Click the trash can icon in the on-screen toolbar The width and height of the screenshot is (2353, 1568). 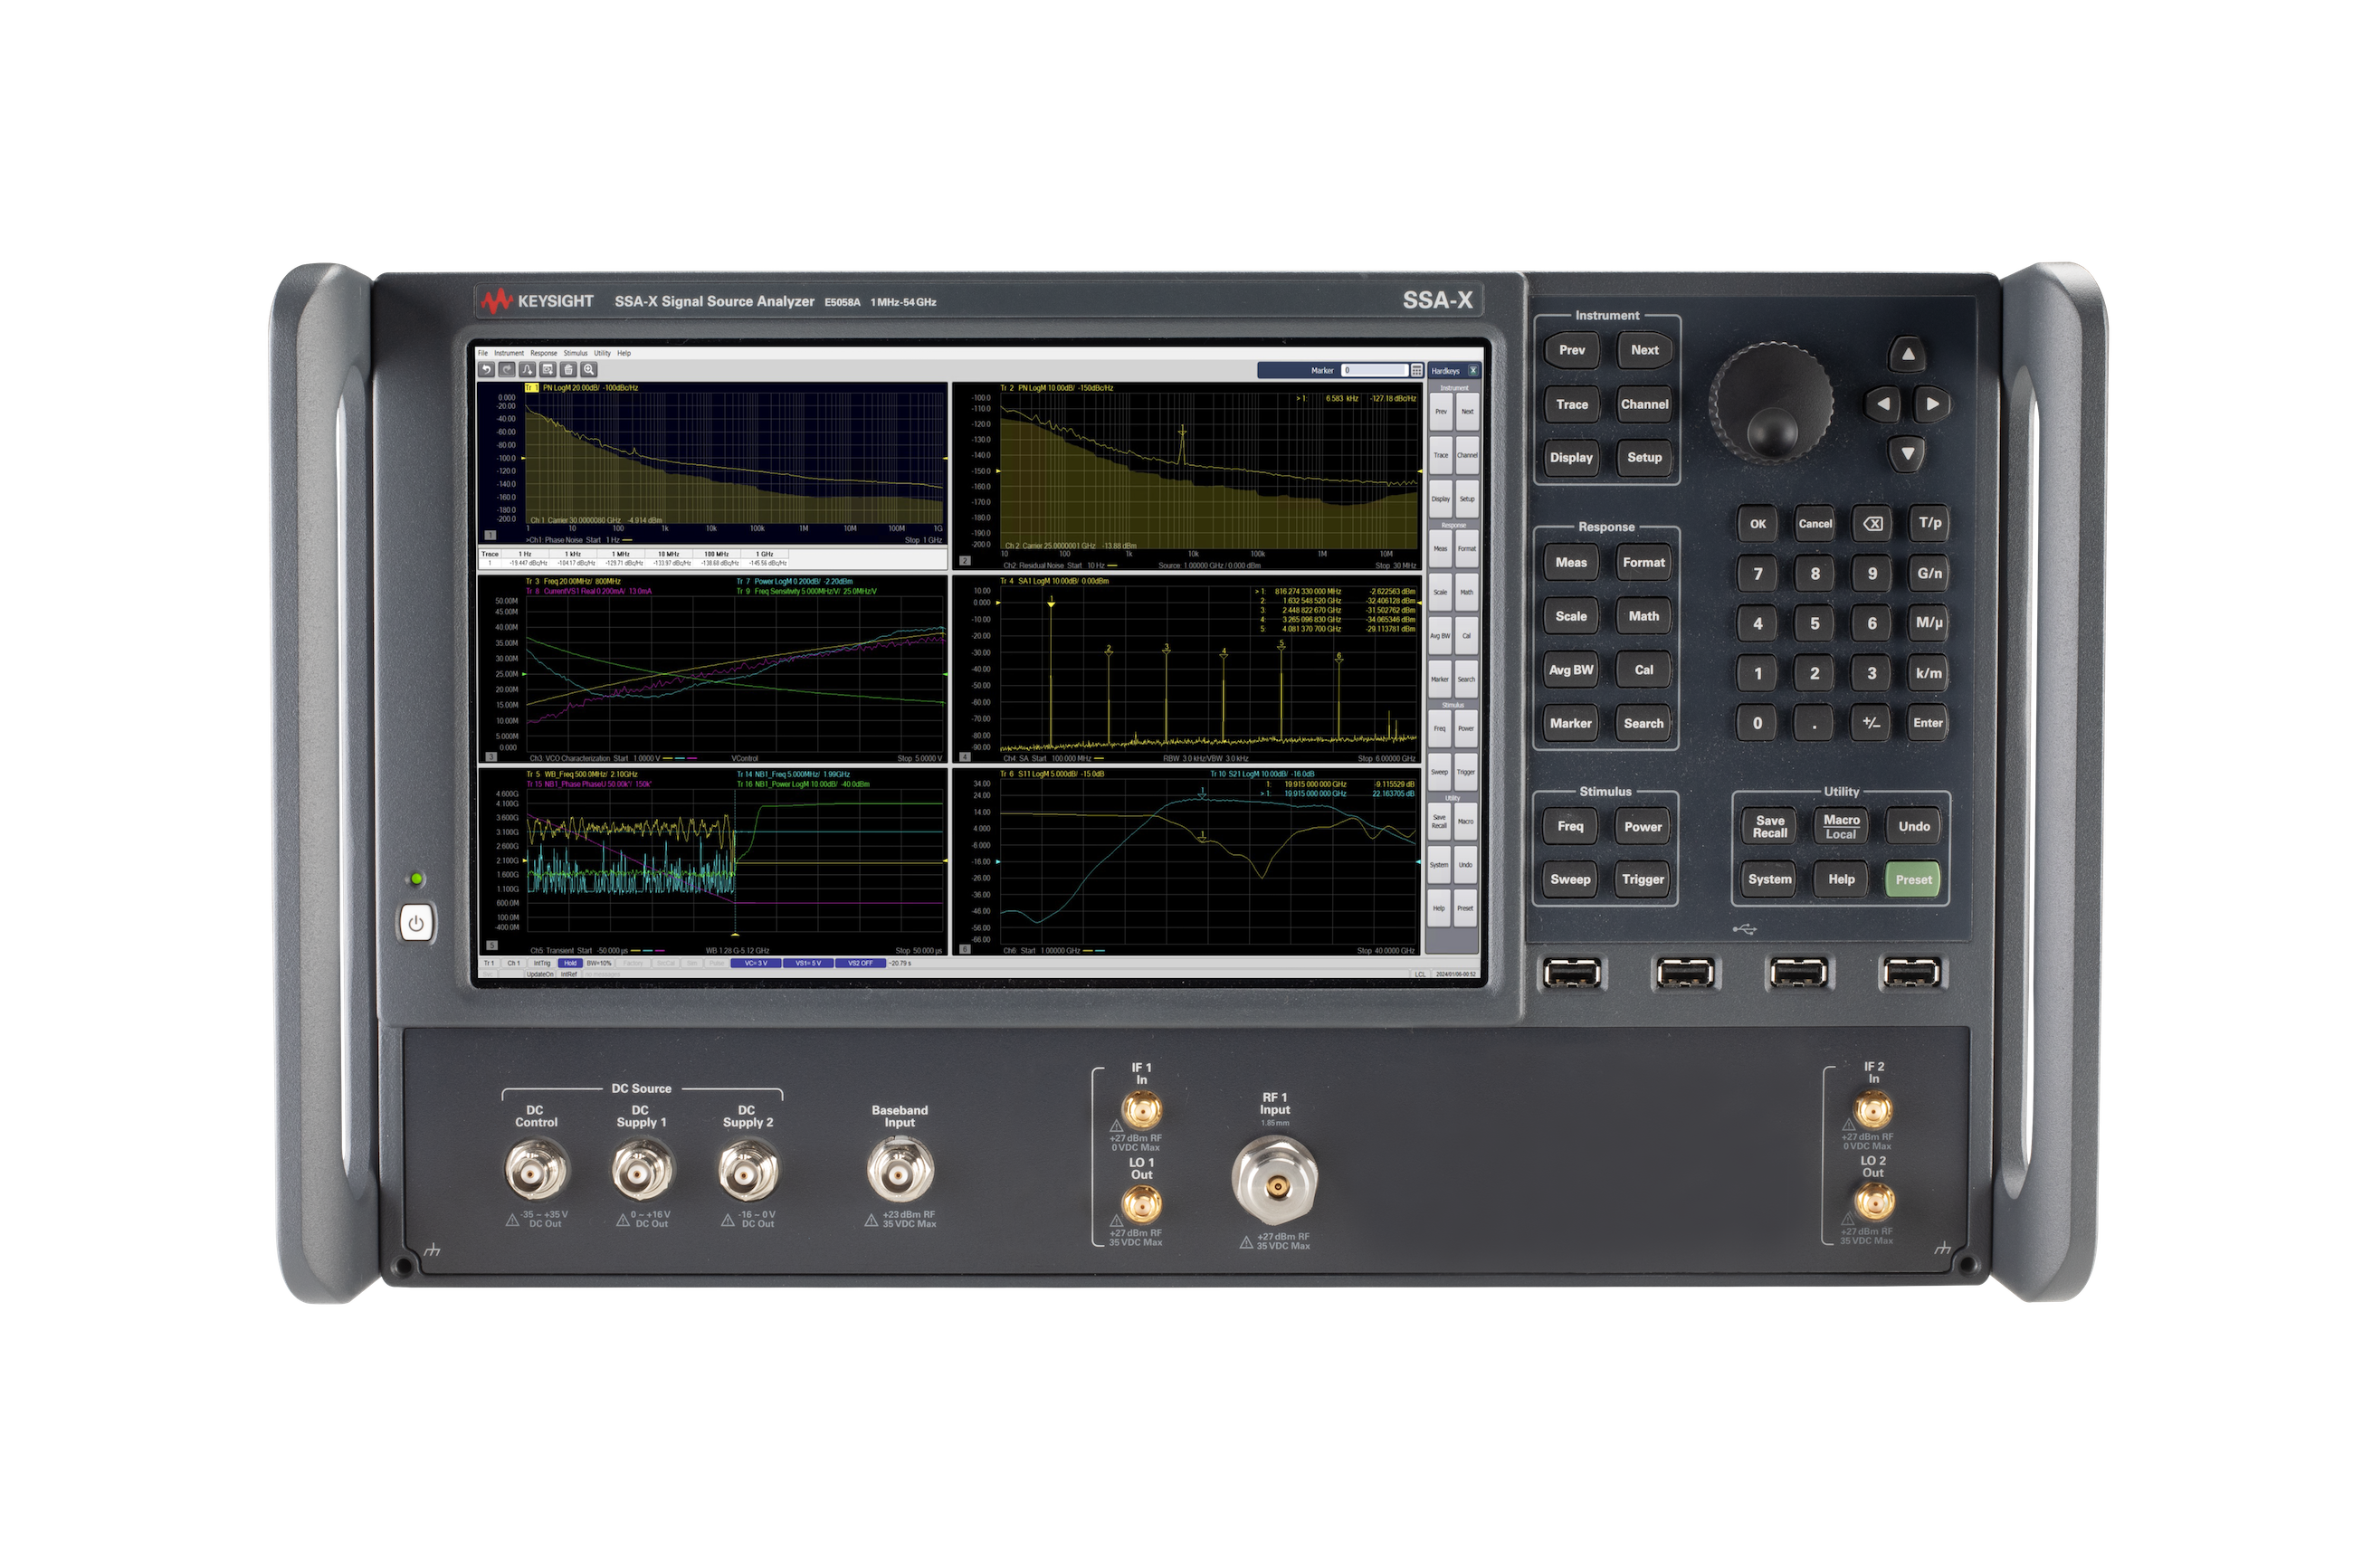568,370
